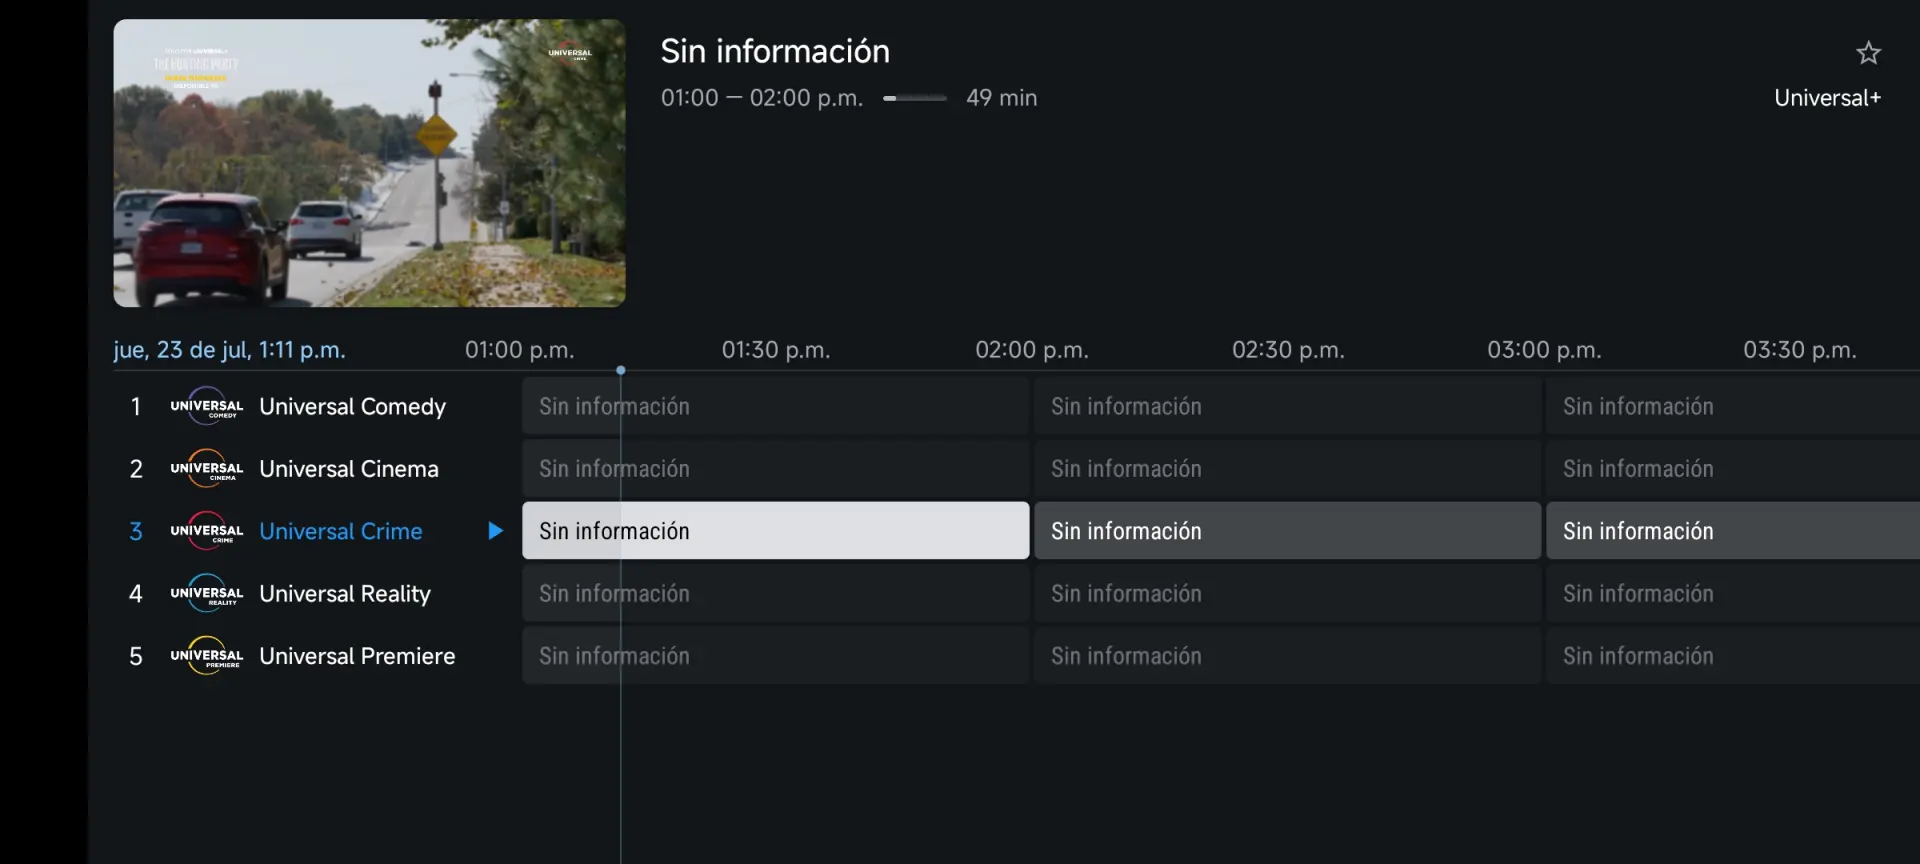
Task: Click the 02:30 p.m. timeline header
Action: pyautogui.click(x=1288, y=350)
